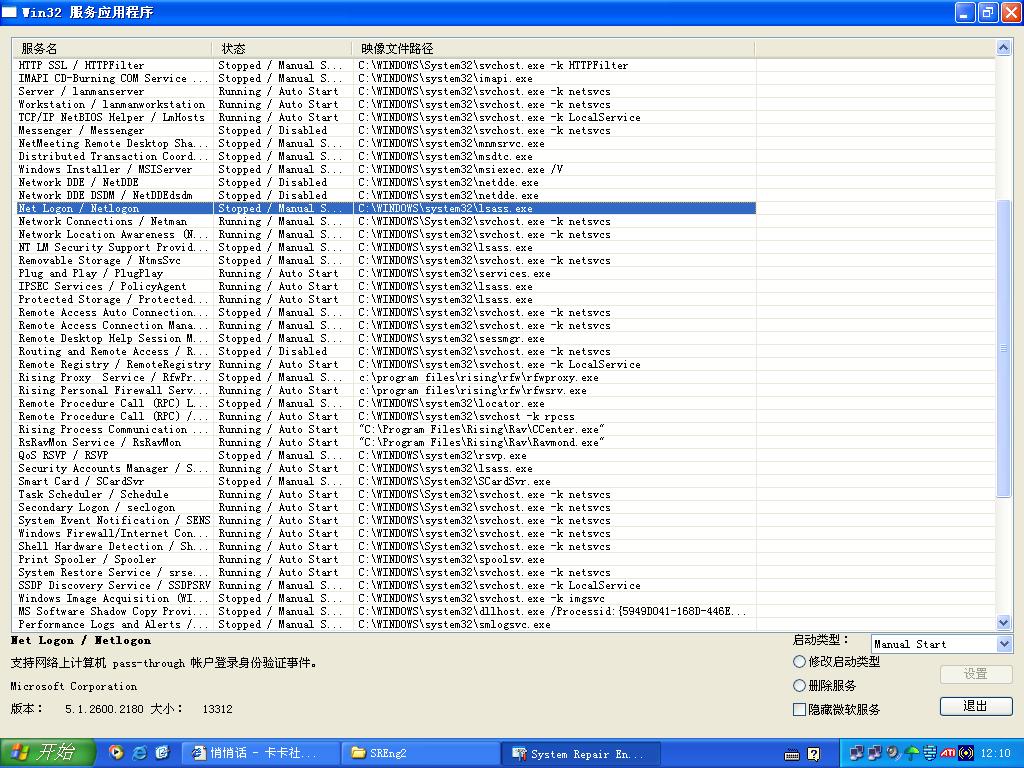Image resolution: width=1024 pixels, height=768 pixels.
Task: Select the Performance Logs and Alerts row
Action: click(x=385, y=624)
